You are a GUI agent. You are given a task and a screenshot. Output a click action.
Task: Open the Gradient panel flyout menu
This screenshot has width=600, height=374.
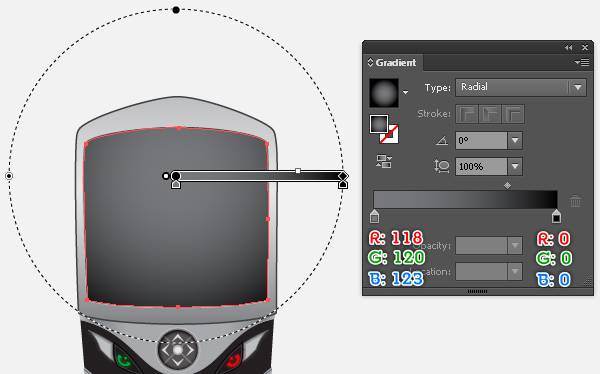[582, 62]
